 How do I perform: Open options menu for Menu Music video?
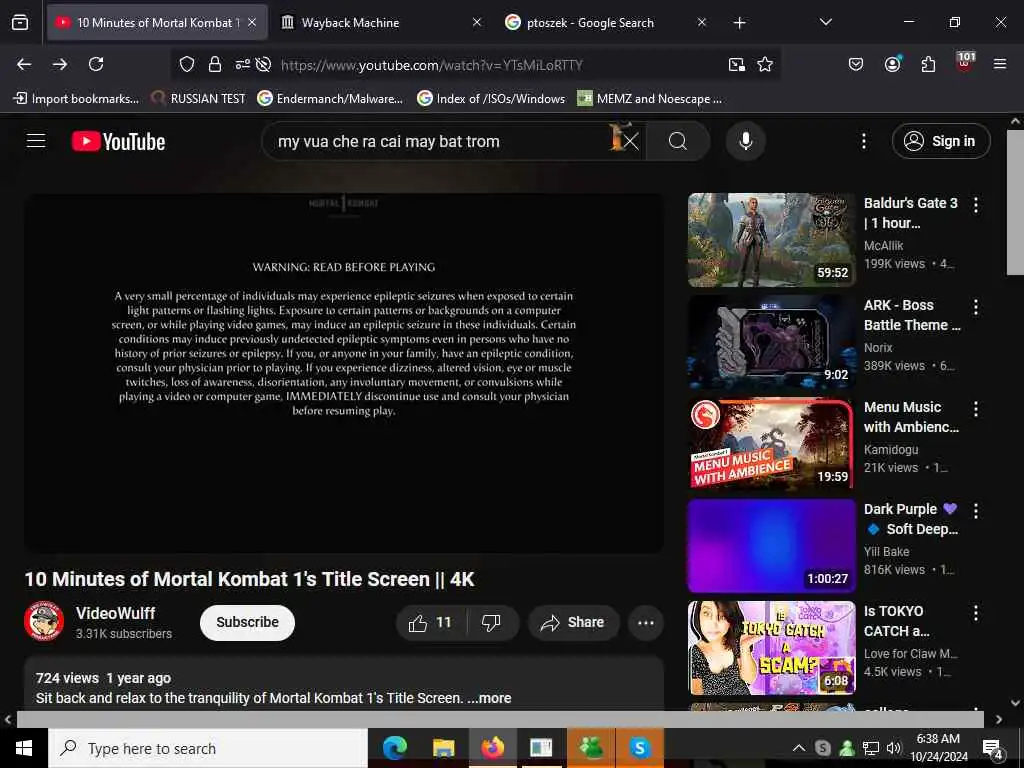[976, 409]
